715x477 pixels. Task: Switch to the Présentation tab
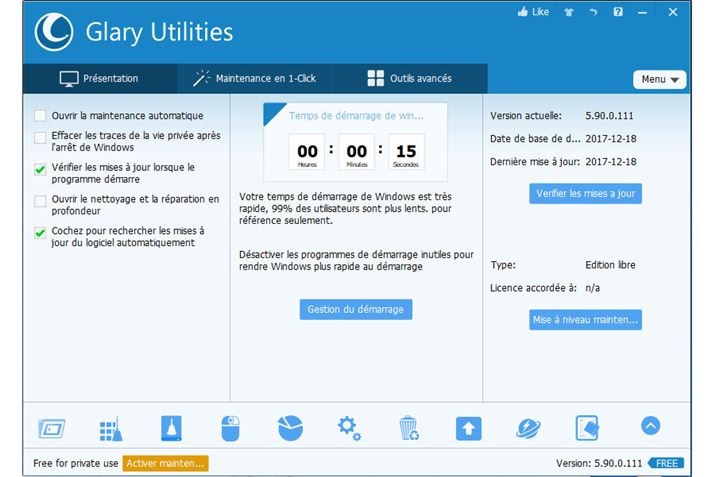coord(100,78)
